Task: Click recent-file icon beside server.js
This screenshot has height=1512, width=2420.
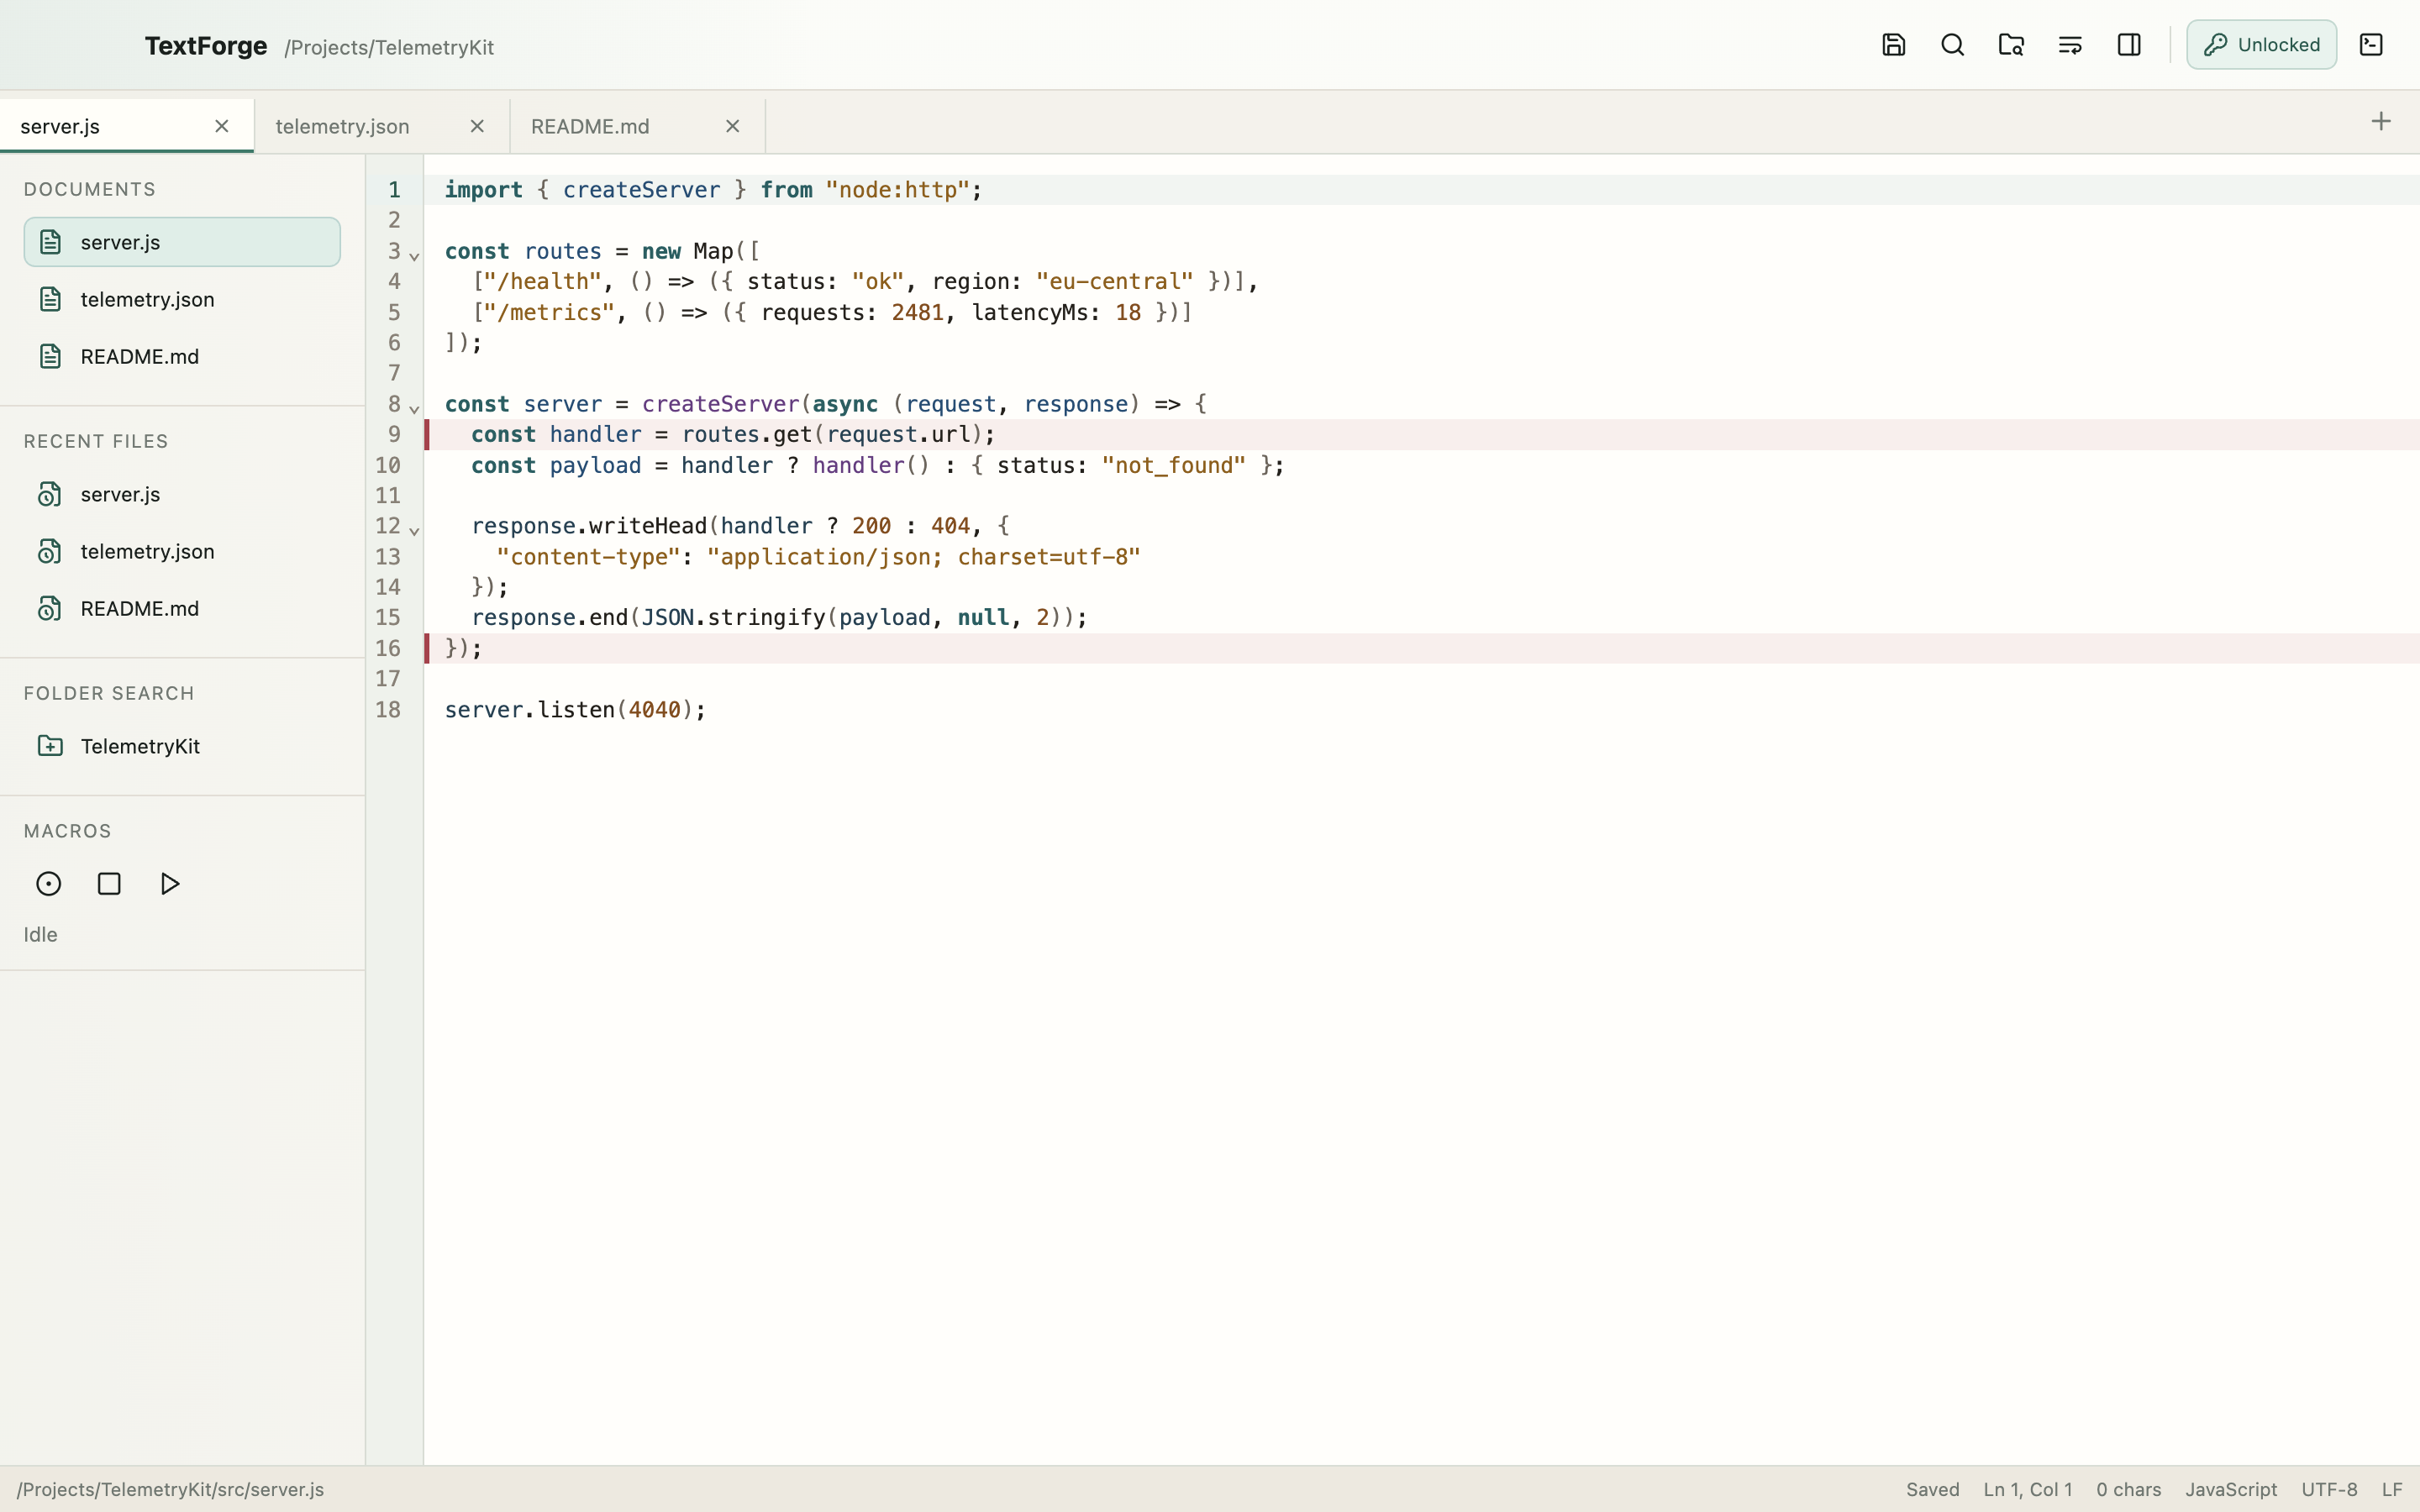Action: coord(50,494)
